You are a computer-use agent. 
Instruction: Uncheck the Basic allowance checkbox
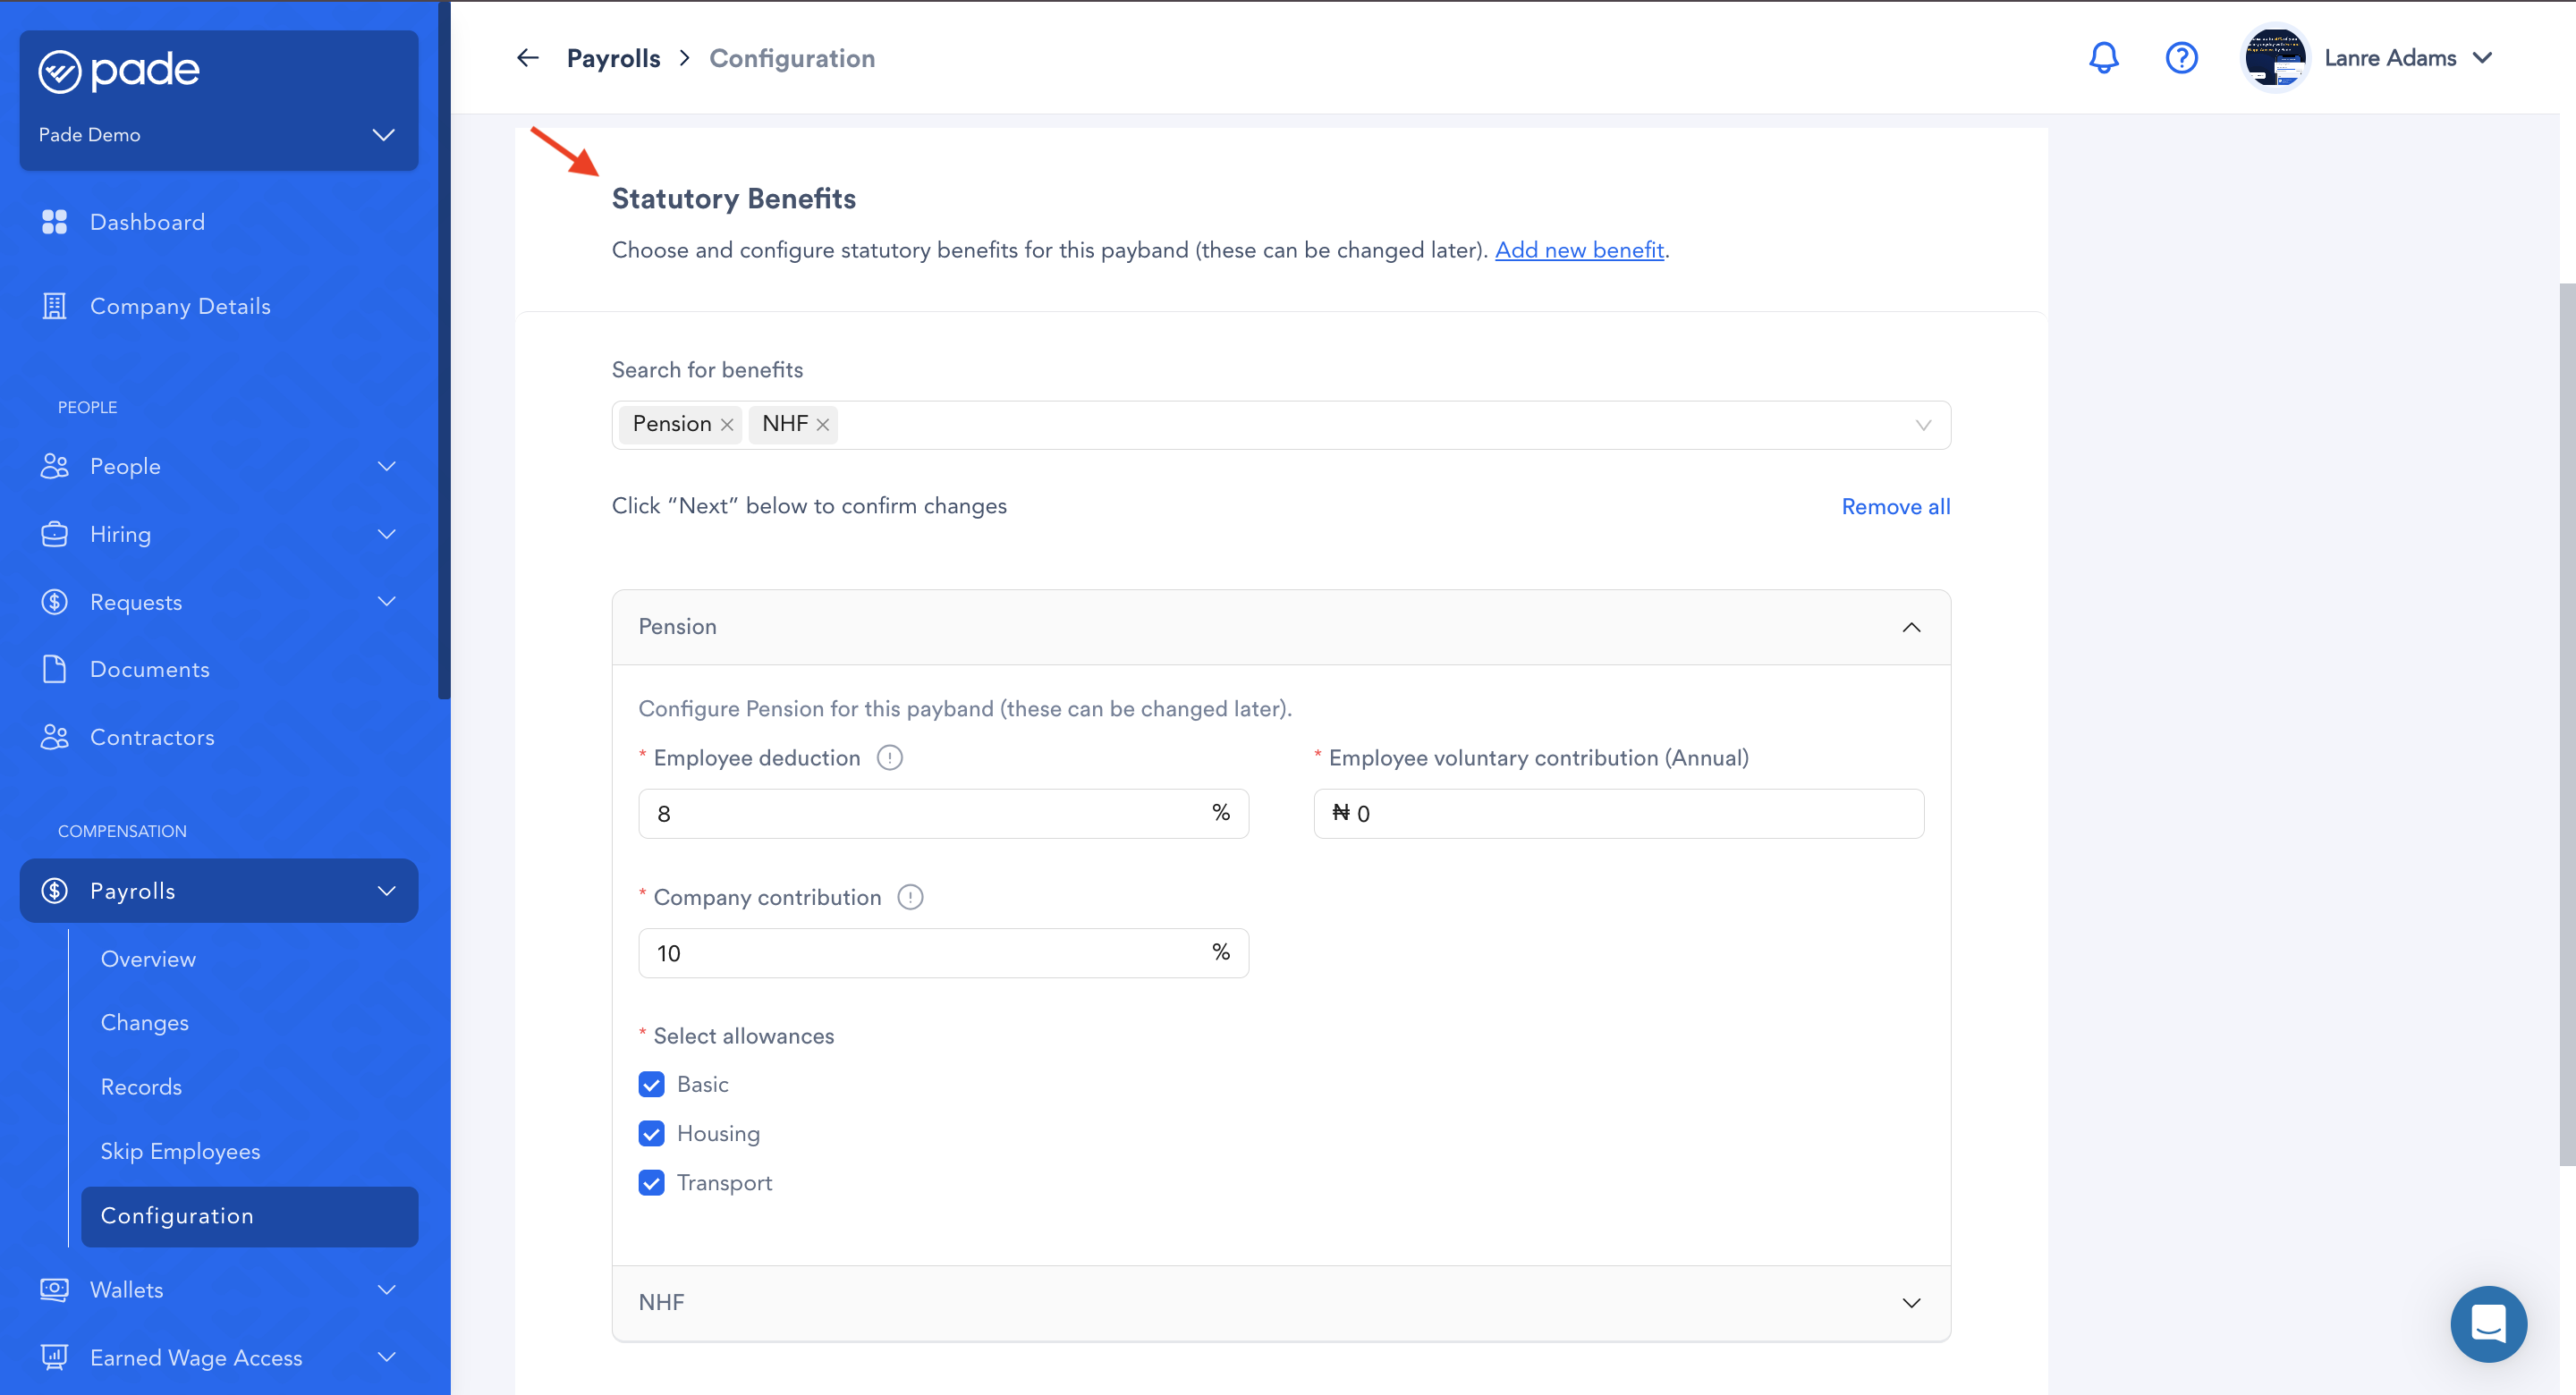[651, 1084]
